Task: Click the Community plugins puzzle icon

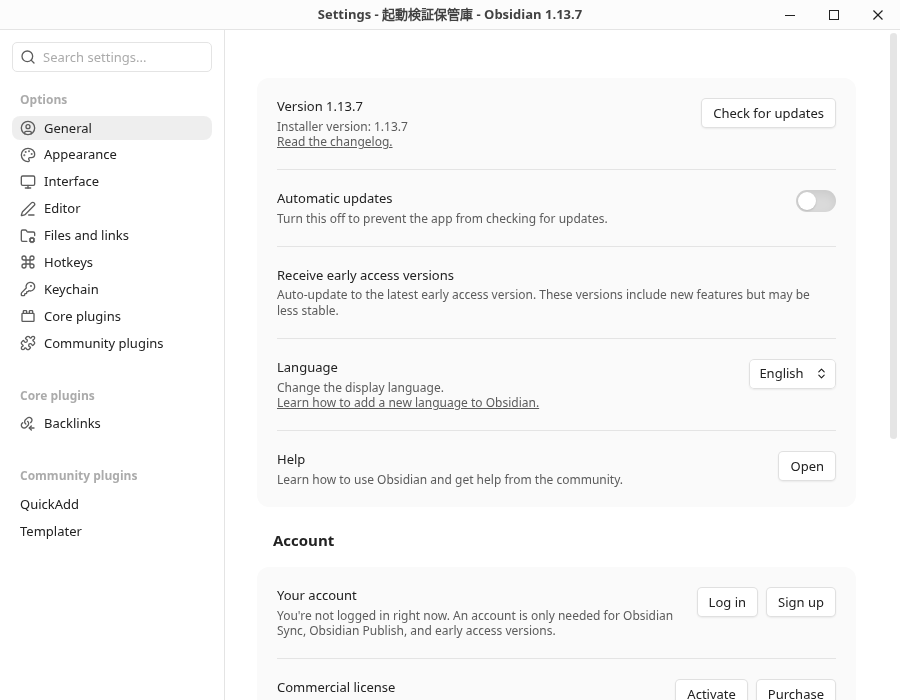Action: tap(28, 343)
